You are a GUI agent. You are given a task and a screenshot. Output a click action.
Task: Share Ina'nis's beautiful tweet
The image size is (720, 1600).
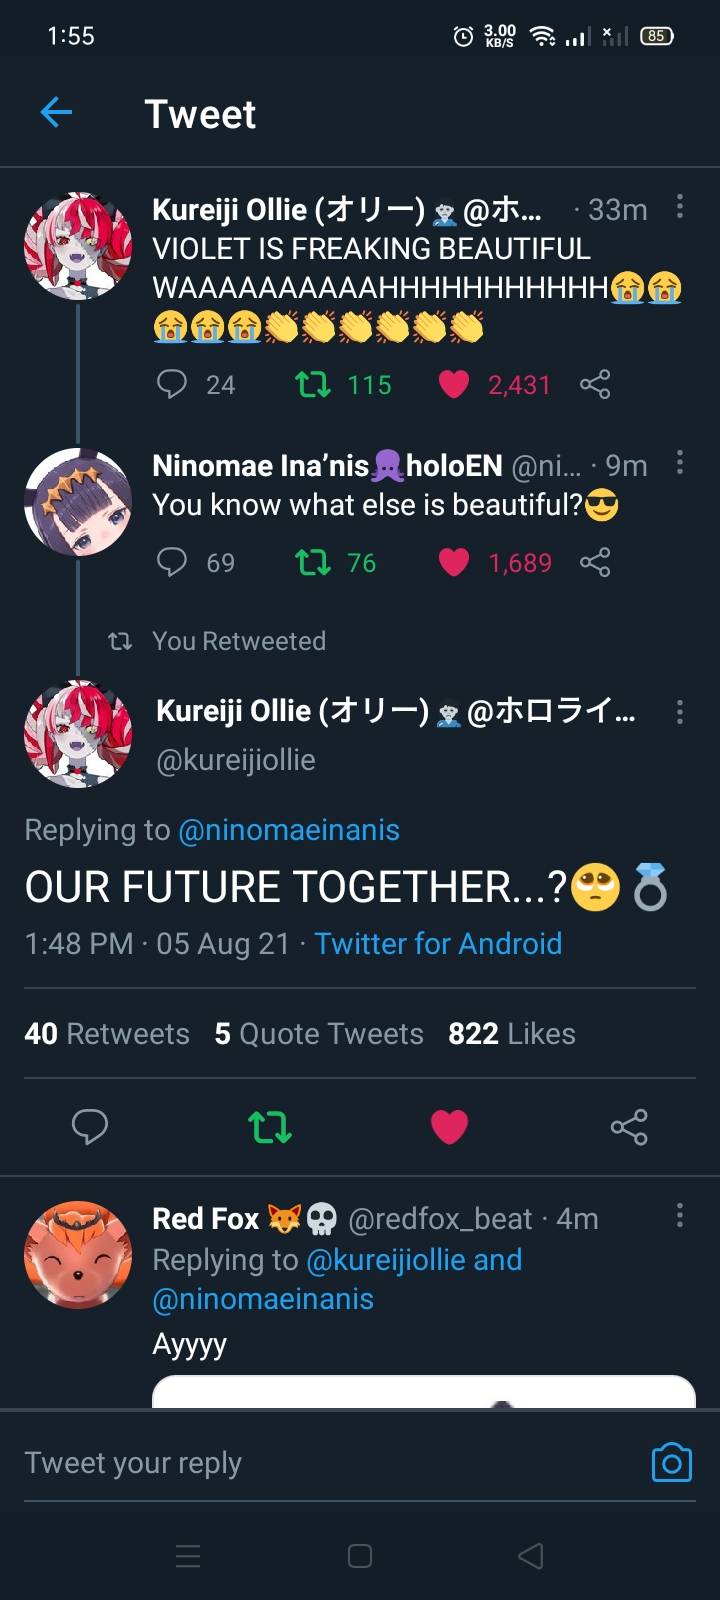(595, 562)
